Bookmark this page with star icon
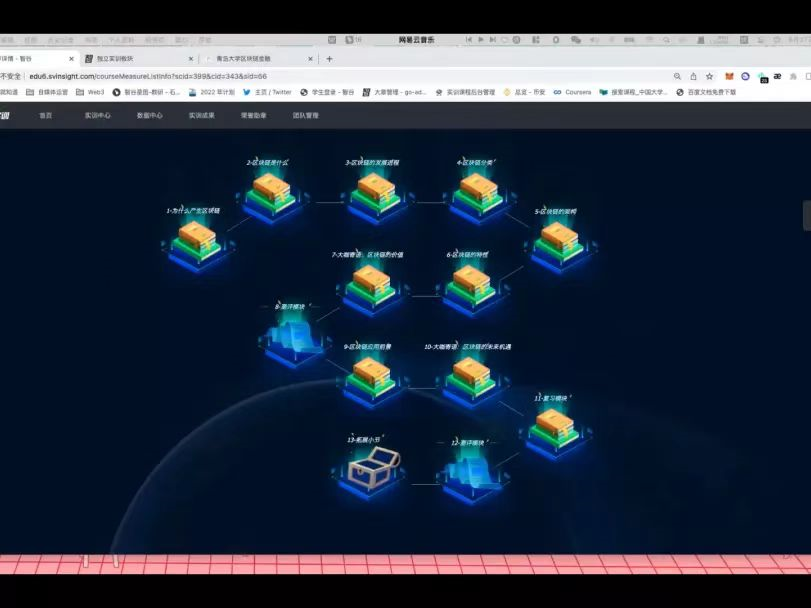This screenshot has width=811, height=608. point(709,76)
